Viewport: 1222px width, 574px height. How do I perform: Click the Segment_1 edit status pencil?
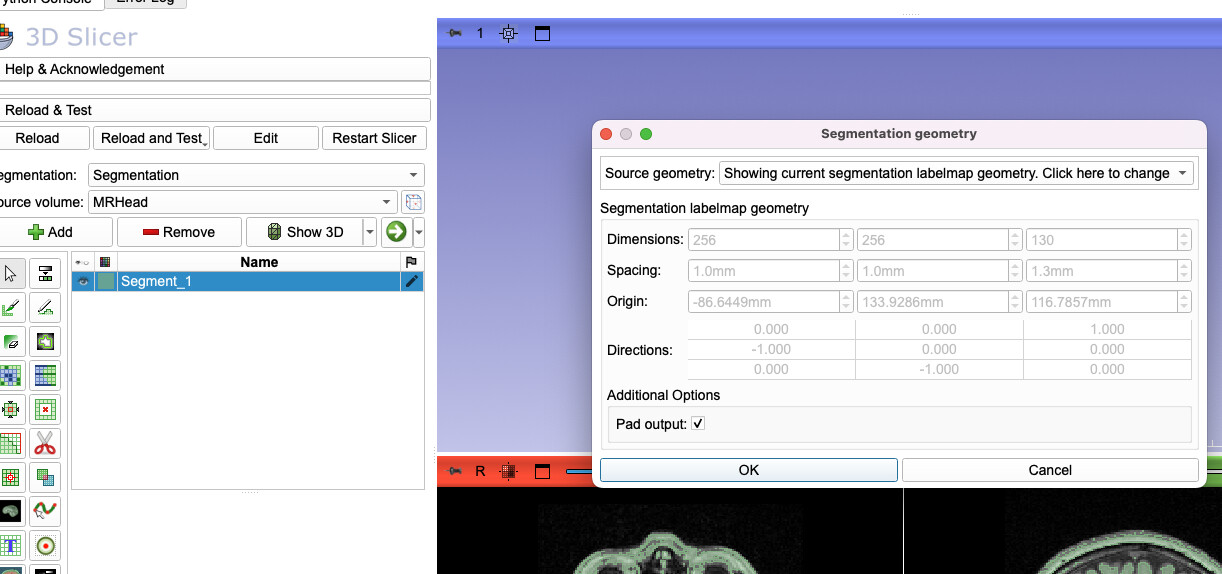[411, 282]
